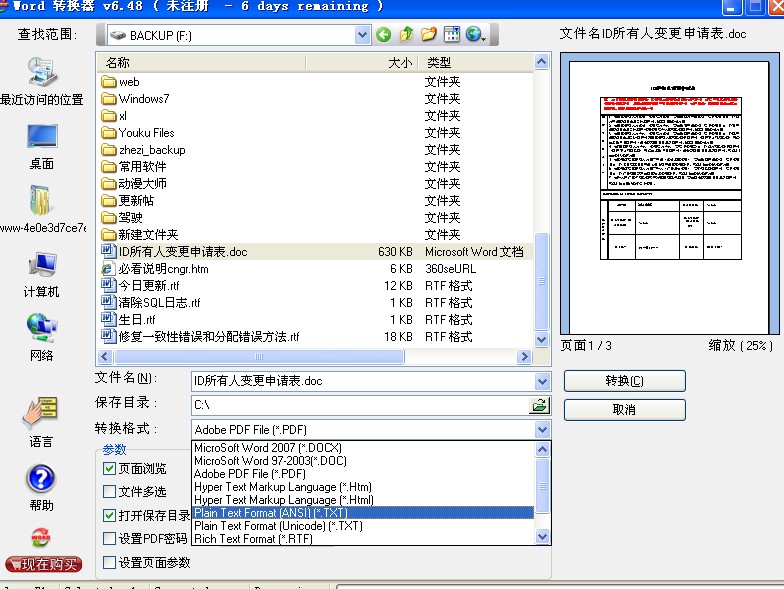Collapse the 转换格式 format dropdown

click(x=542, y=429)
